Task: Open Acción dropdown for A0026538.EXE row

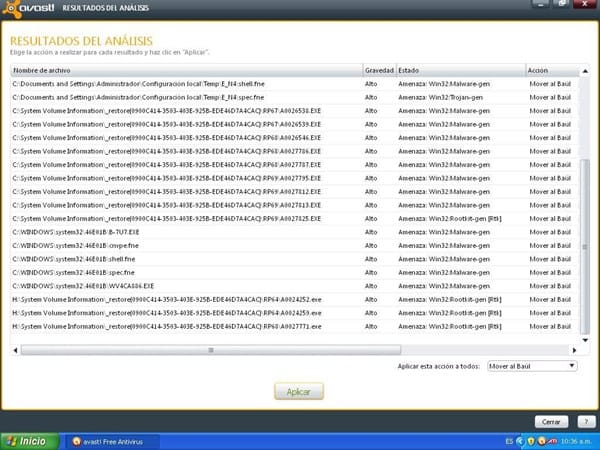Action: [x=550, y=111]
